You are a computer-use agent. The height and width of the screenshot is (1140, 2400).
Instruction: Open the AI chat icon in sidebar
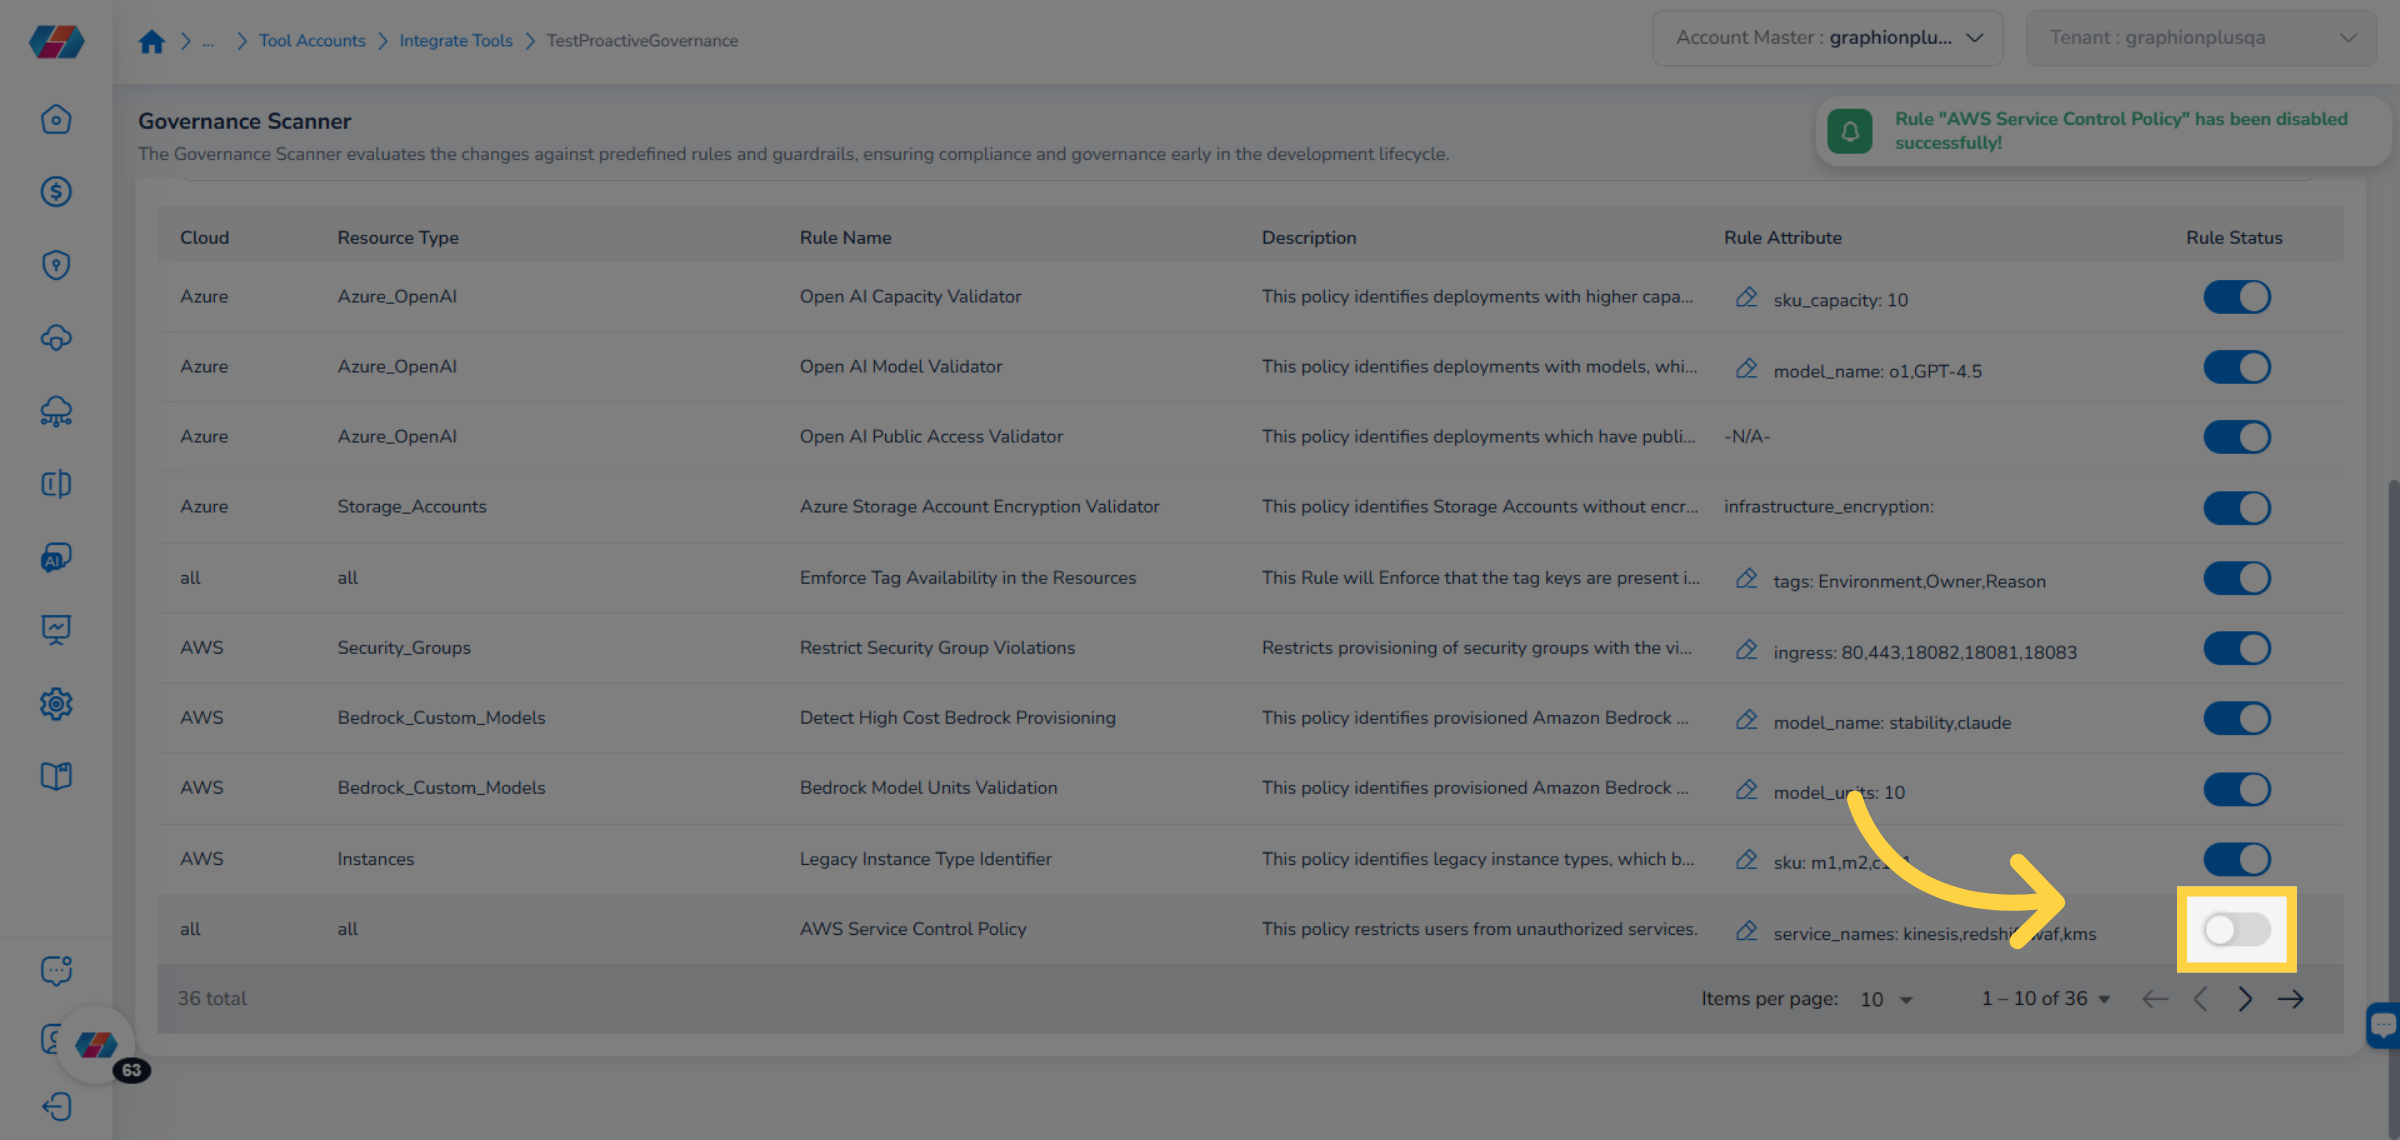(56, 557)
